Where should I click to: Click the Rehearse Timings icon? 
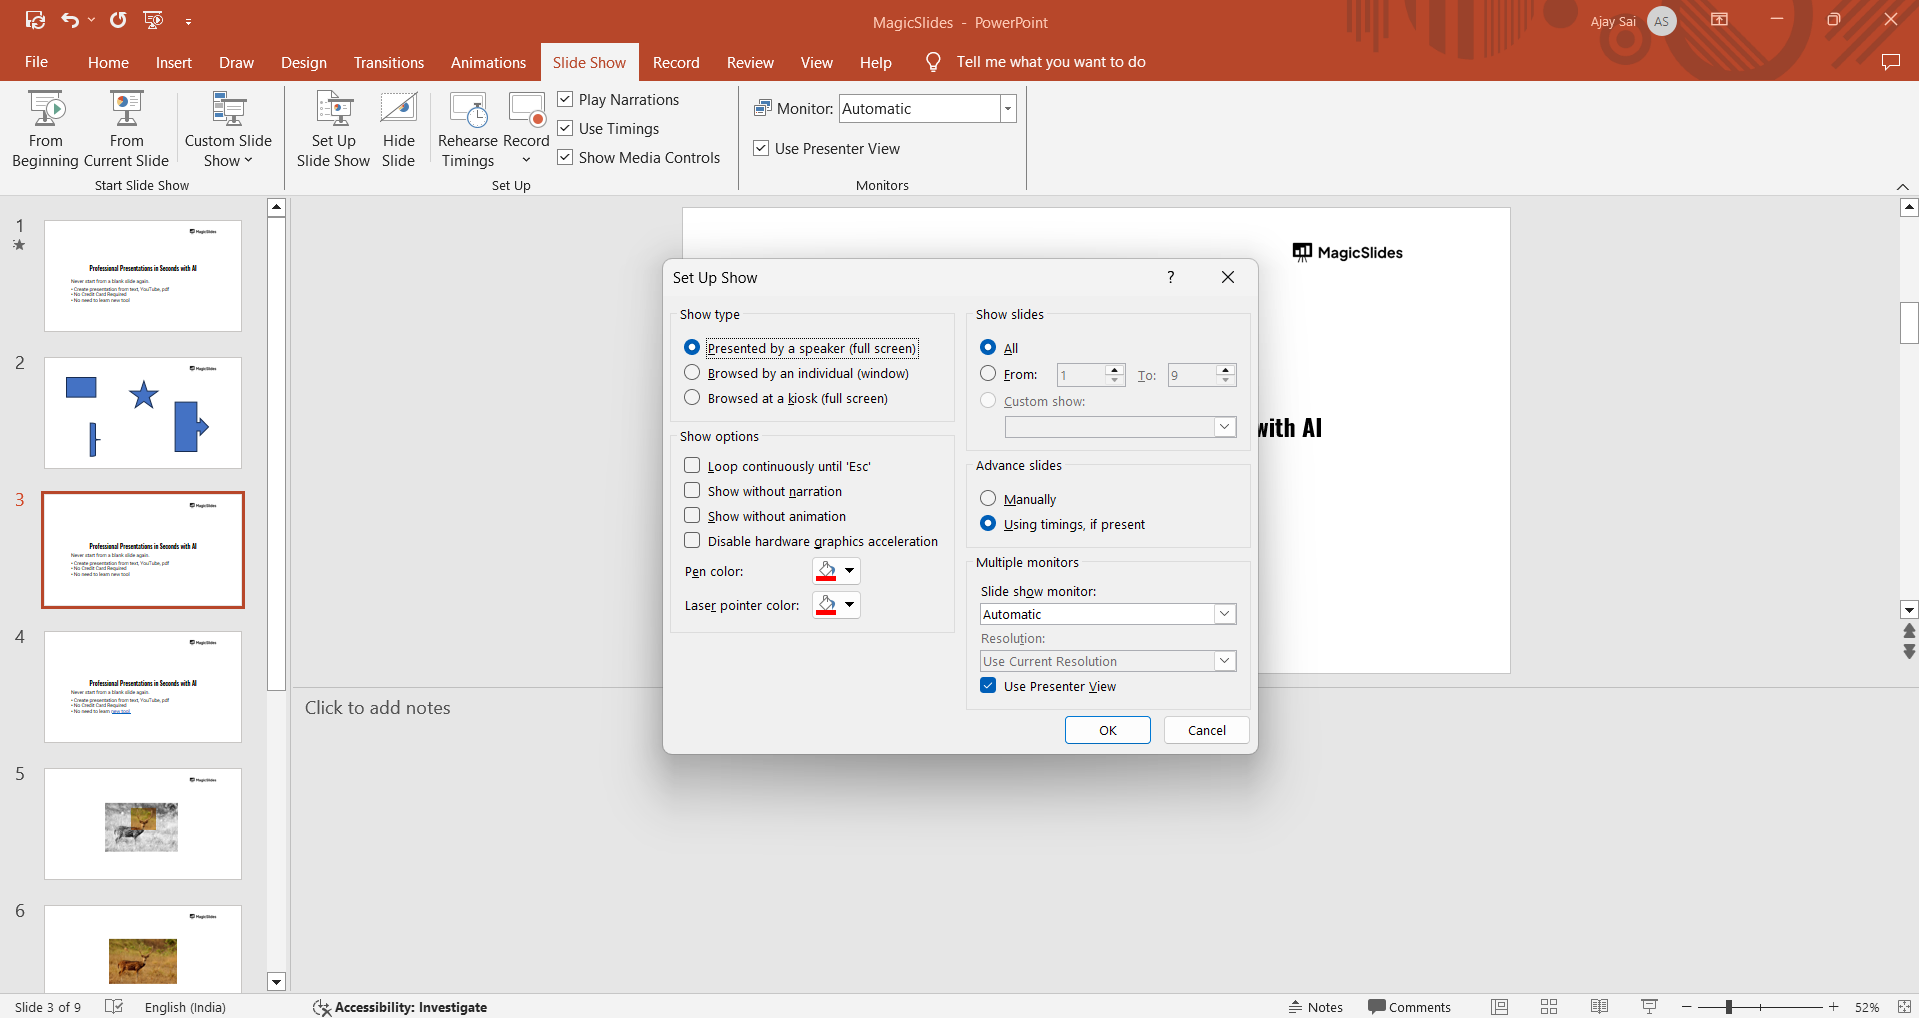tap(467, 109)
